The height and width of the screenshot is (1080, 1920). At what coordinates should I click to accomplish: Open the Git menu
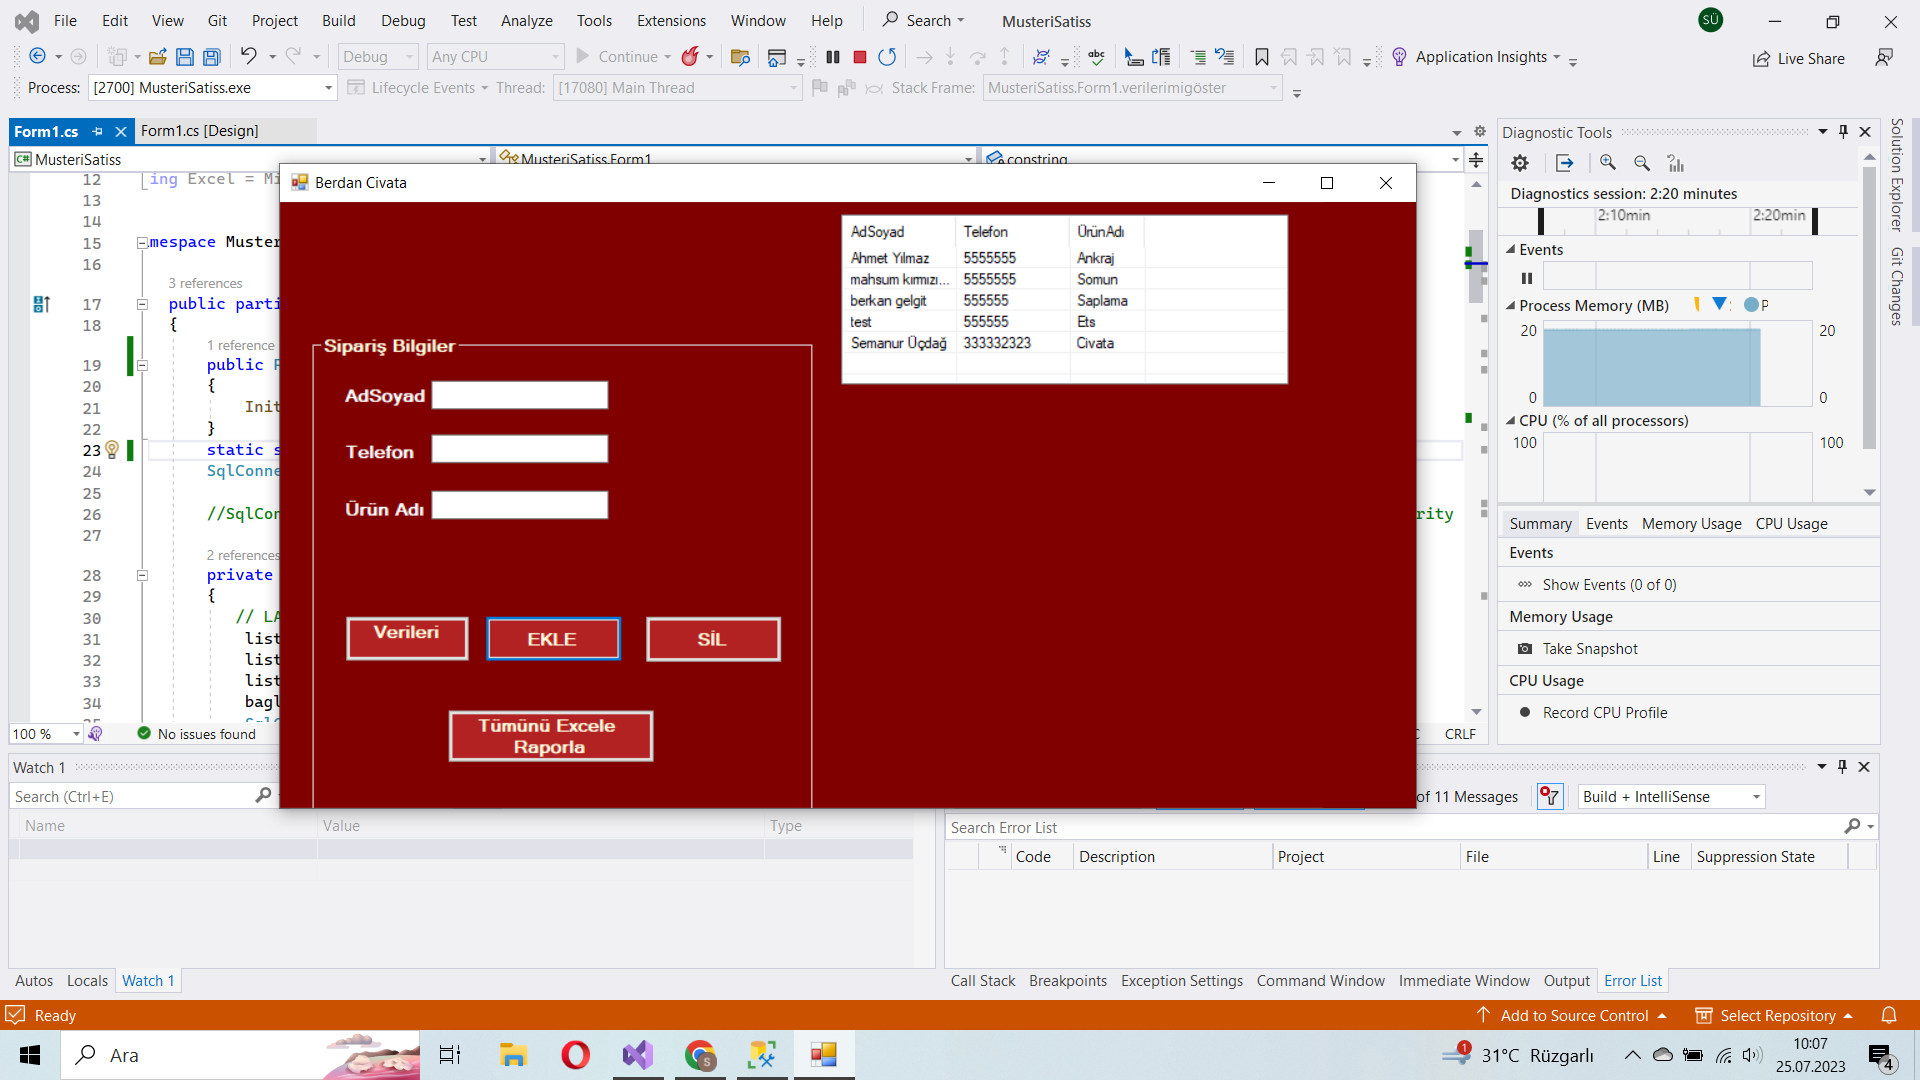click(x=216, y=20)
